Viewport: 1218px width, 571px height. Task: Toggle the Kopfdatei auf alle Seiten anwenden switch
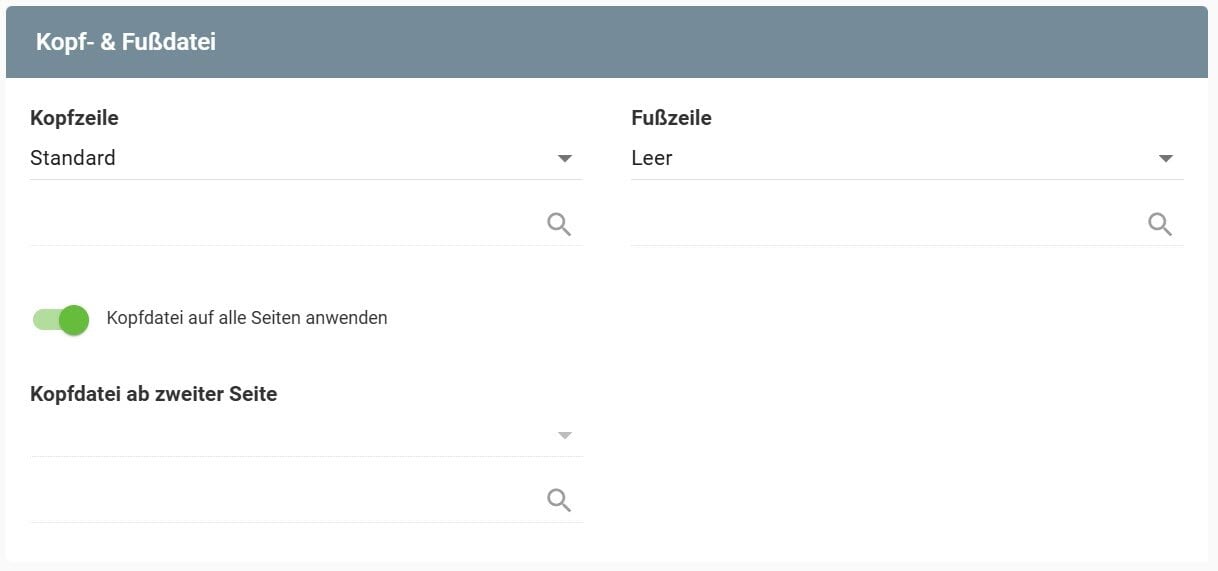click(61, 319)
